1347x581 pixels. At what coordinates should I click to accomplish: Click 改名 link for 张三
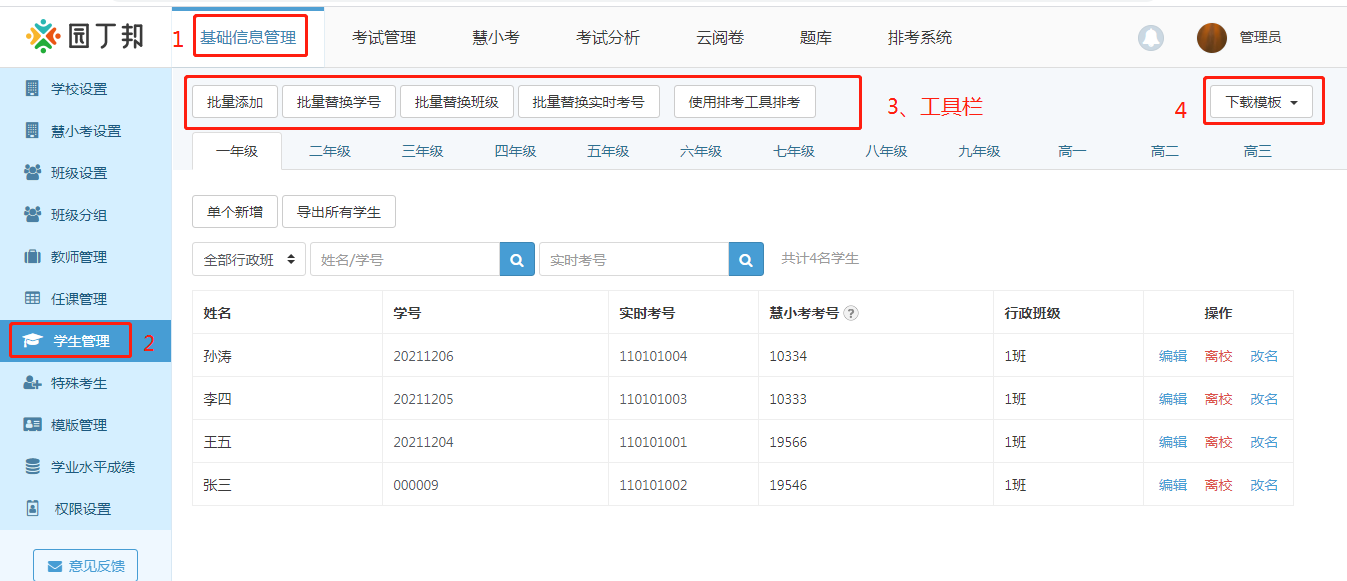[1264, 485]
